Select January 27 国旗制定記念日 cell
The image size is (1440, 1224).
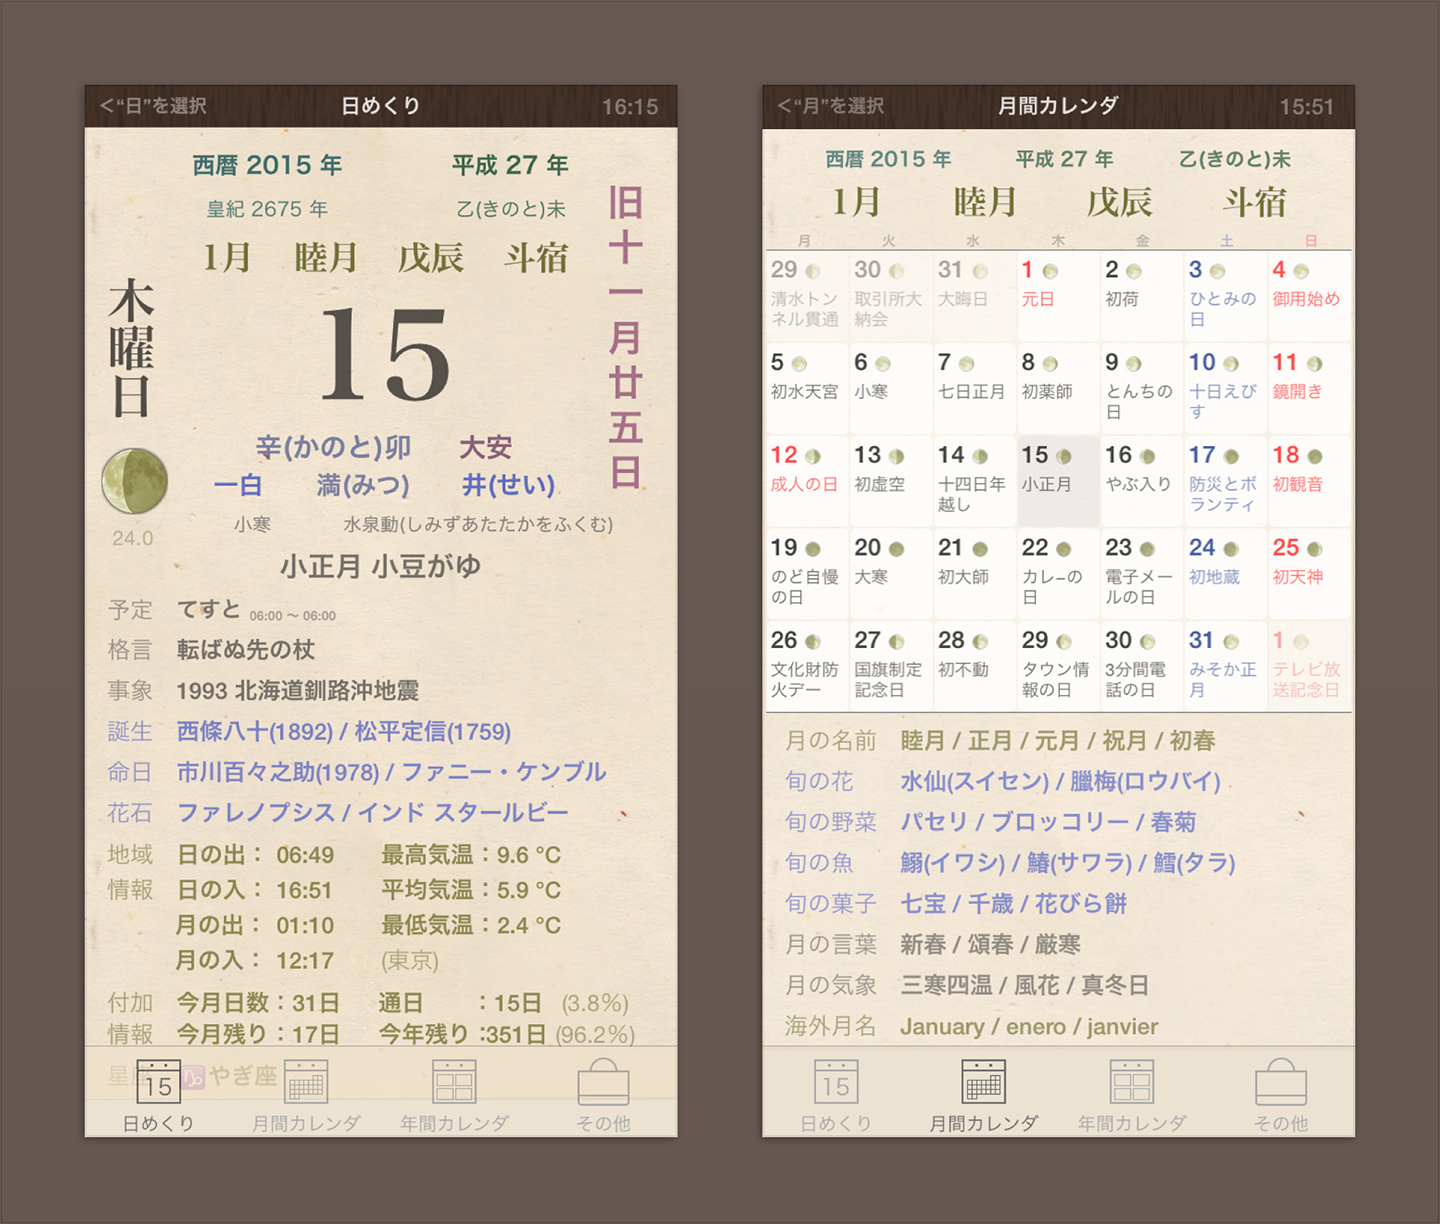click(x=891, y=667)
